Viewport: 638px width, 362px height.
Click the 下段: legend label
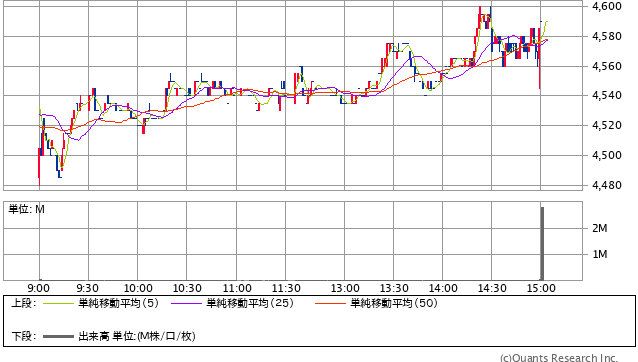pos(24,336)
